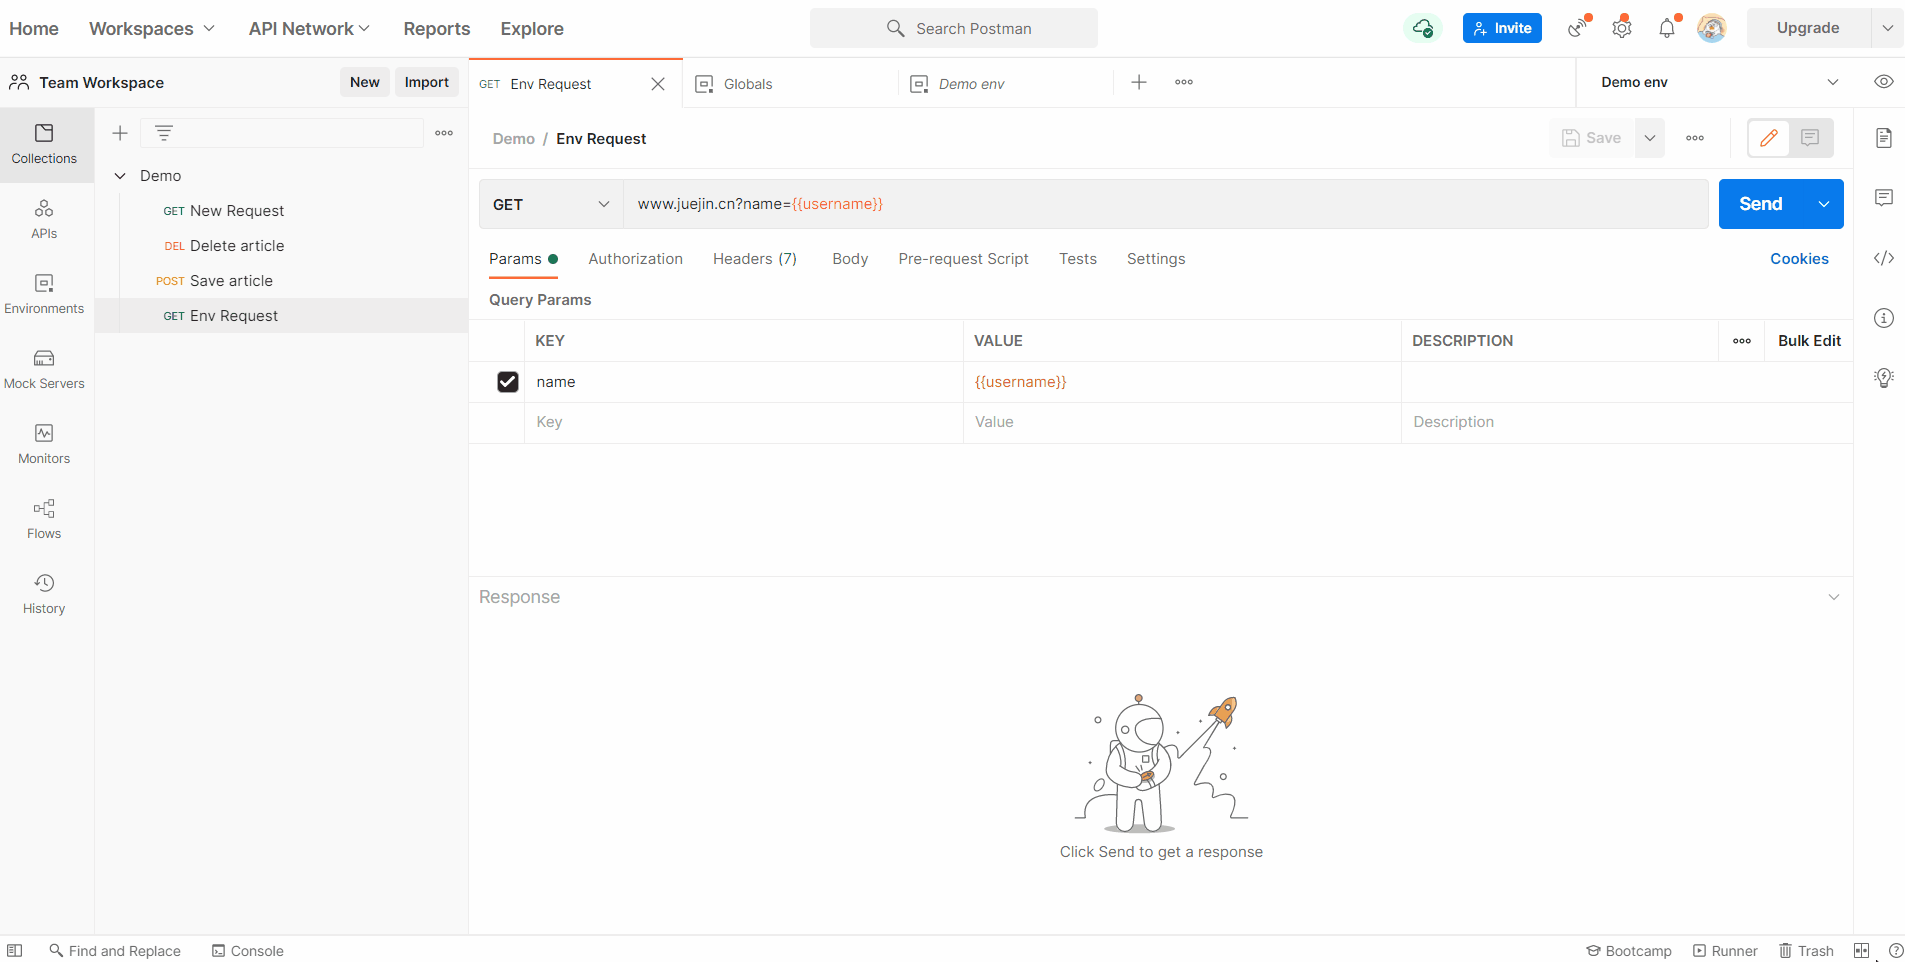Open the Collections sidebar panel
The width and height of the screenshot is (1905, 962).
44,145
